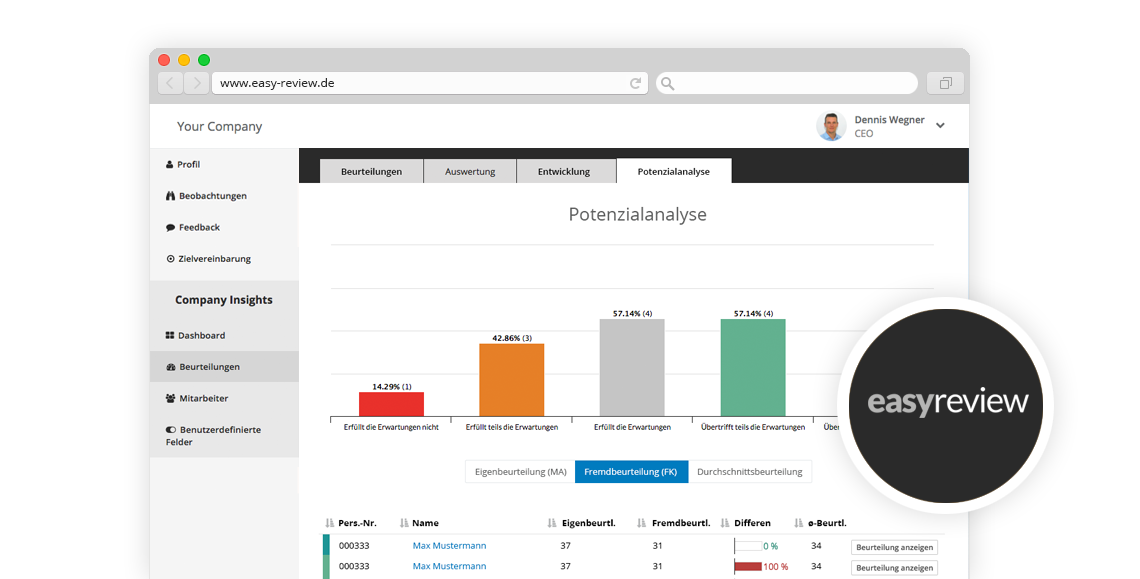This screenshot has width=1140, height=579.
Task: Click Beurteilung anzeigen for 0 % row
Action: (x=894, y=547)
